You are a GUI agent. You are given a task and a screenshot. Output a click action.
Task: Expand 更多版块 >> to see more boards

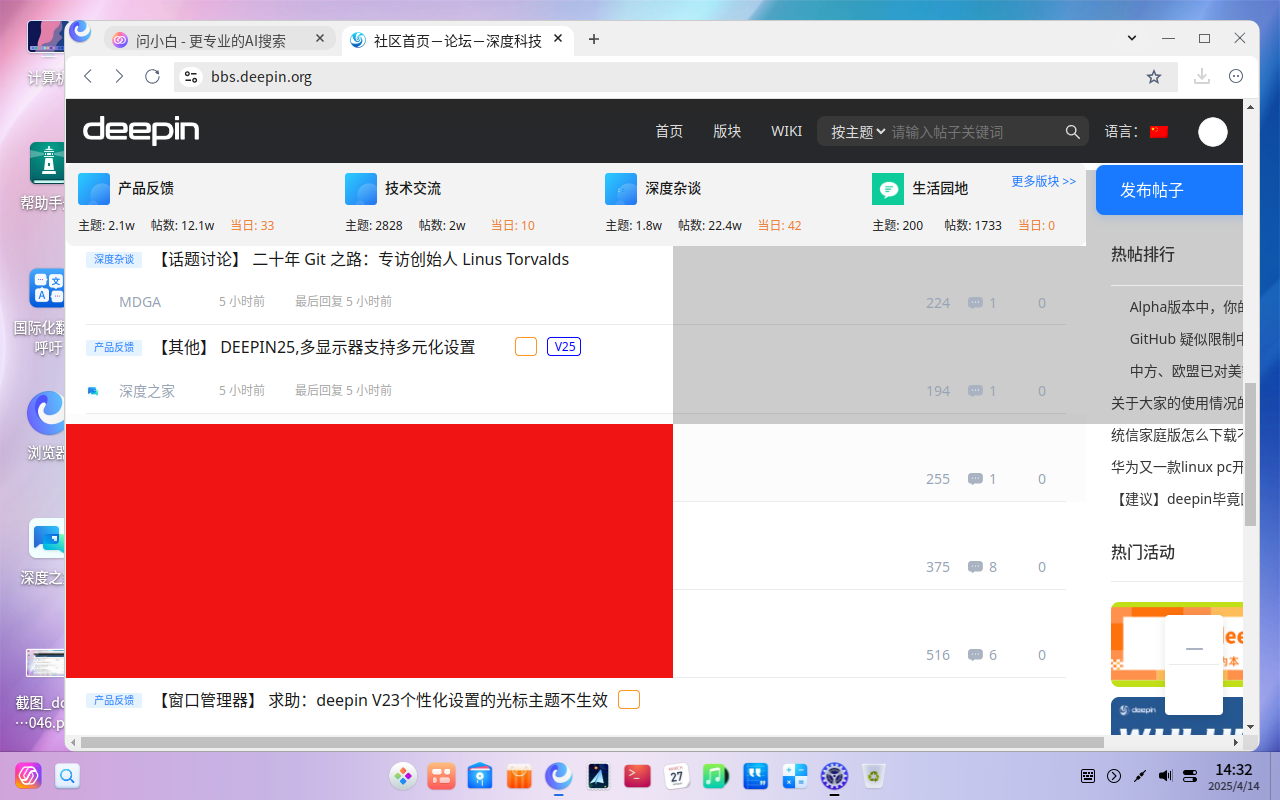1043,181
